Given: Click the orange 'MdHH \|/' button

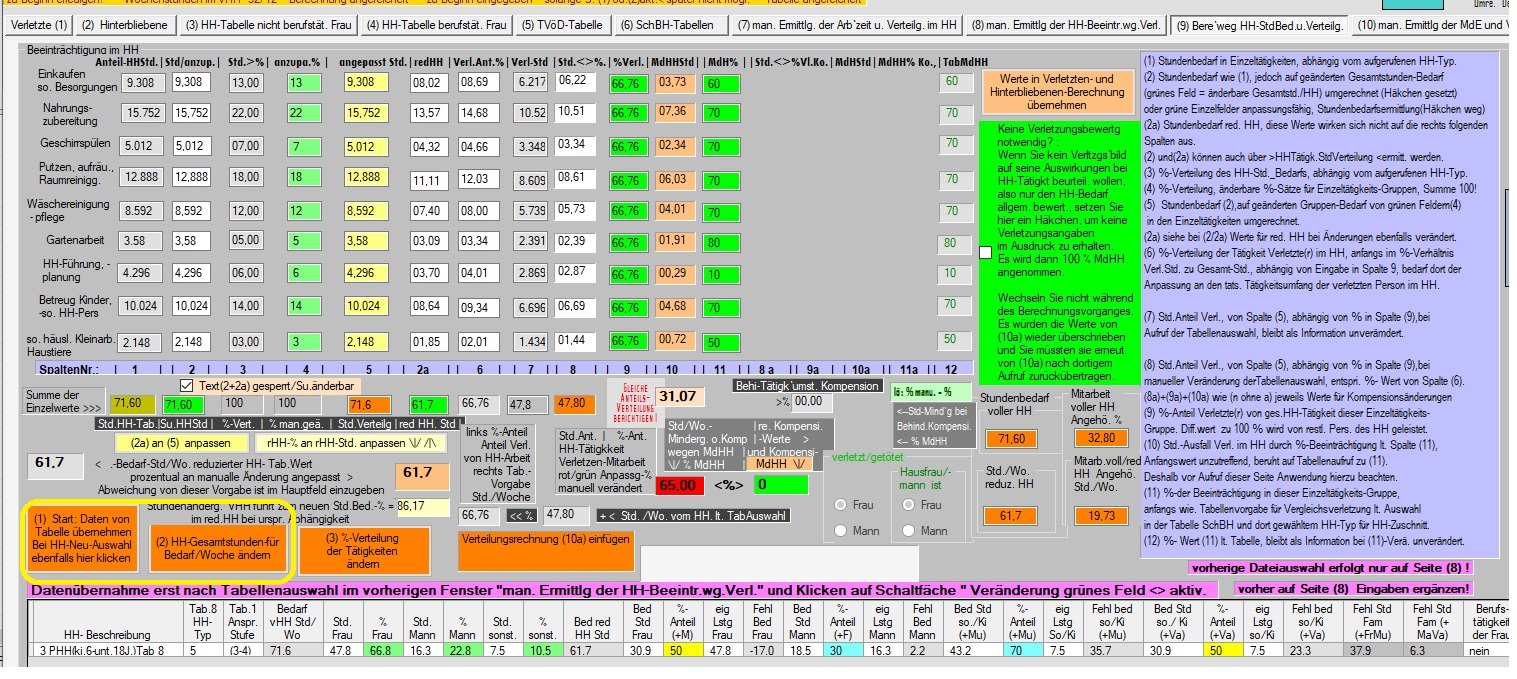Looking at the screenshot, I should 777,462.
